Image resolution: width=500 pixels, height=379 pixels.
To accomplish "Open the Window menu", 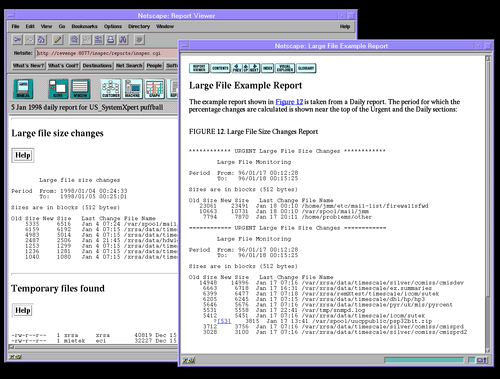I will (x=165, y=26).
